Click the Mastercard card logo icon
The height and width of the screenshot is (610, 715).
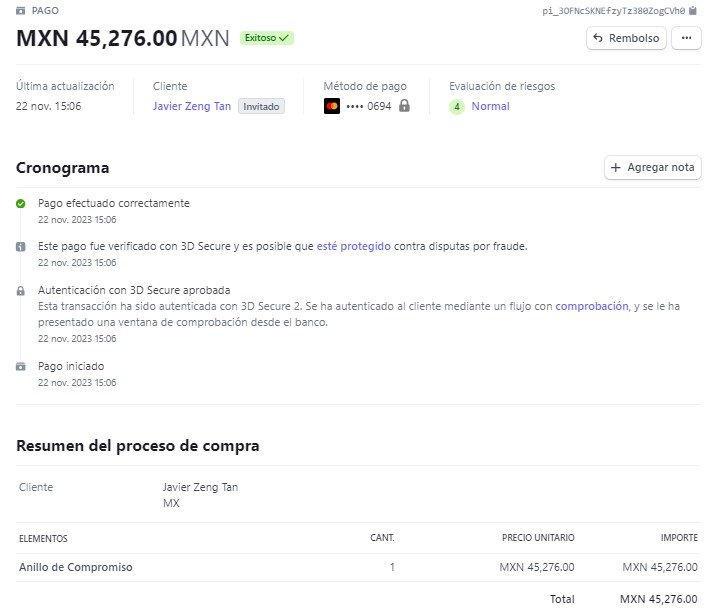point(332,106)
